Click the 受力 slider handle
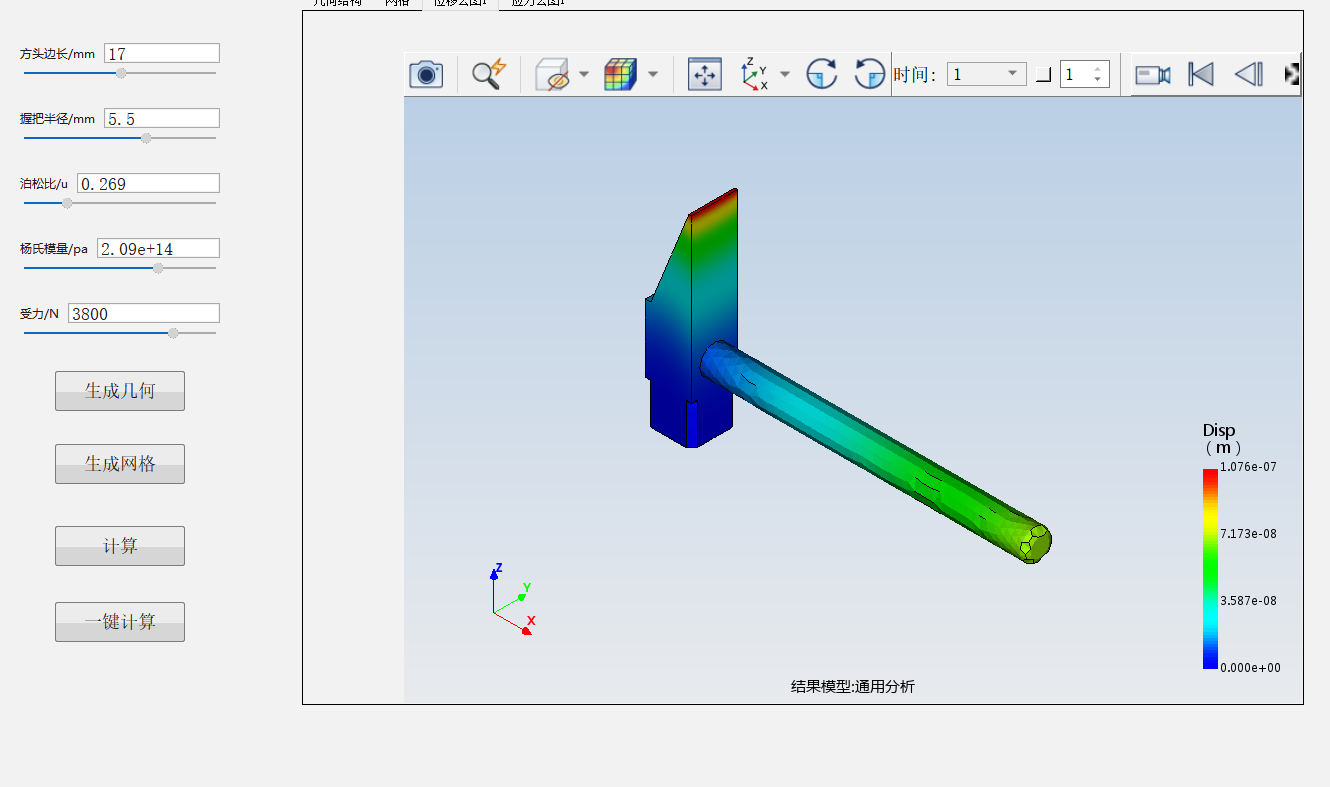The image size is (1330, 787). [173, 333]
